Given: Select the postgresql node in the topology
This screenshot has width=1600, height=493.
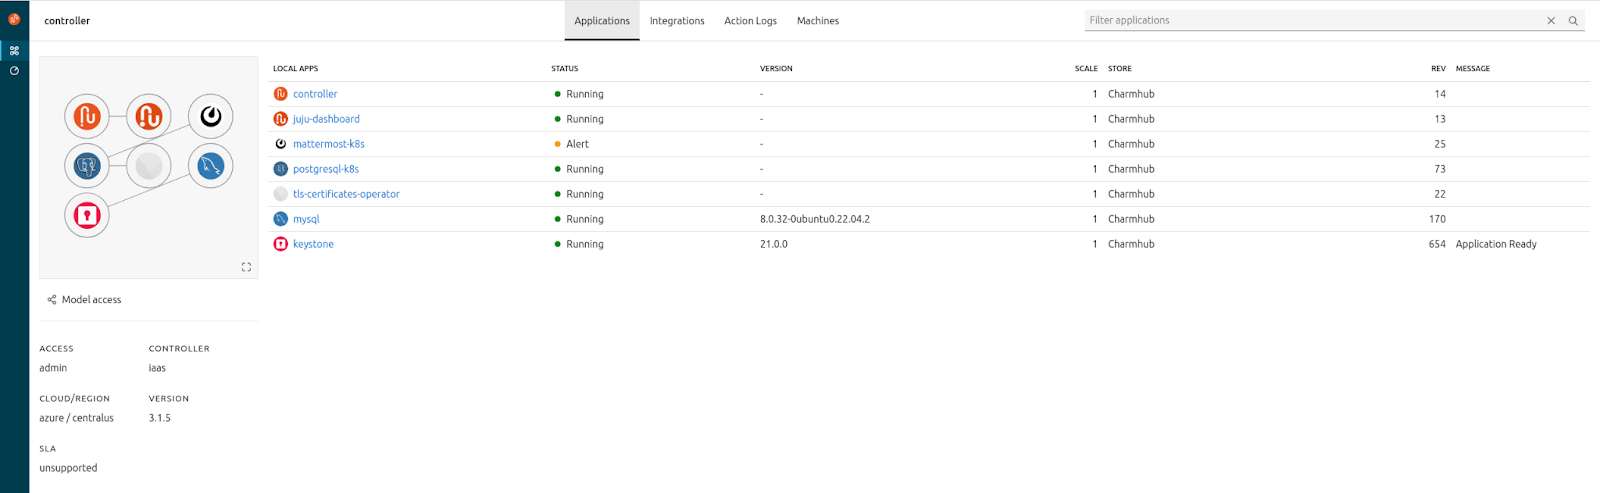Looking at the screenshot, I should [x=87, y=166].
